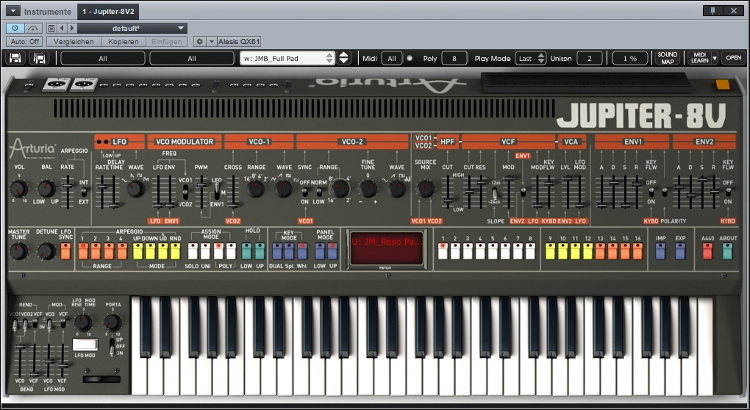Select patch button number 8

pyautogui.click(x=530, y=251)
